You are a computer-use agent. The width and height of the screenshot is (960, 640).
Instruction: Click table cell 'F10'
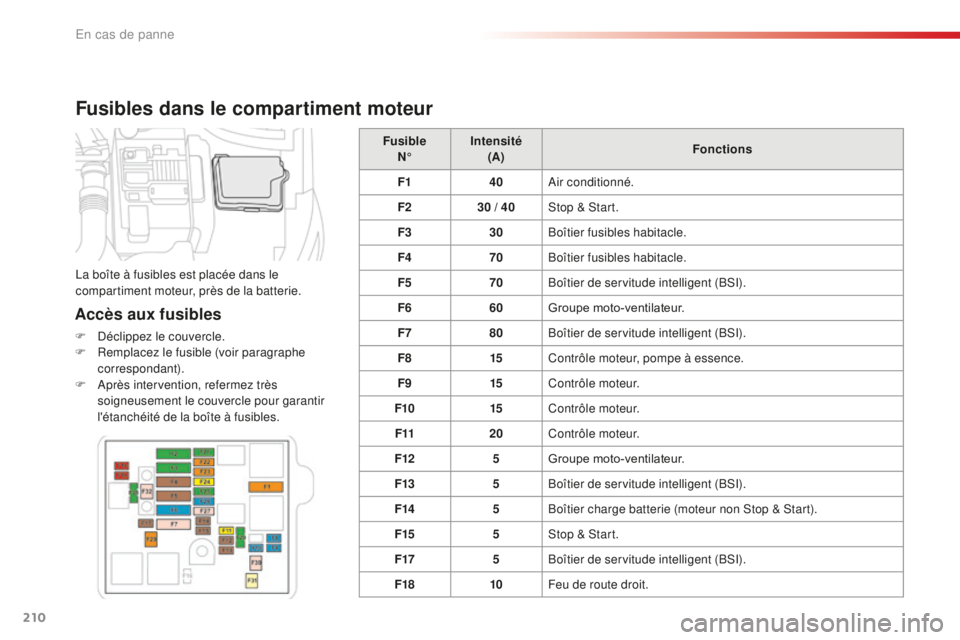pyautogui.click(x=405, y=408)
